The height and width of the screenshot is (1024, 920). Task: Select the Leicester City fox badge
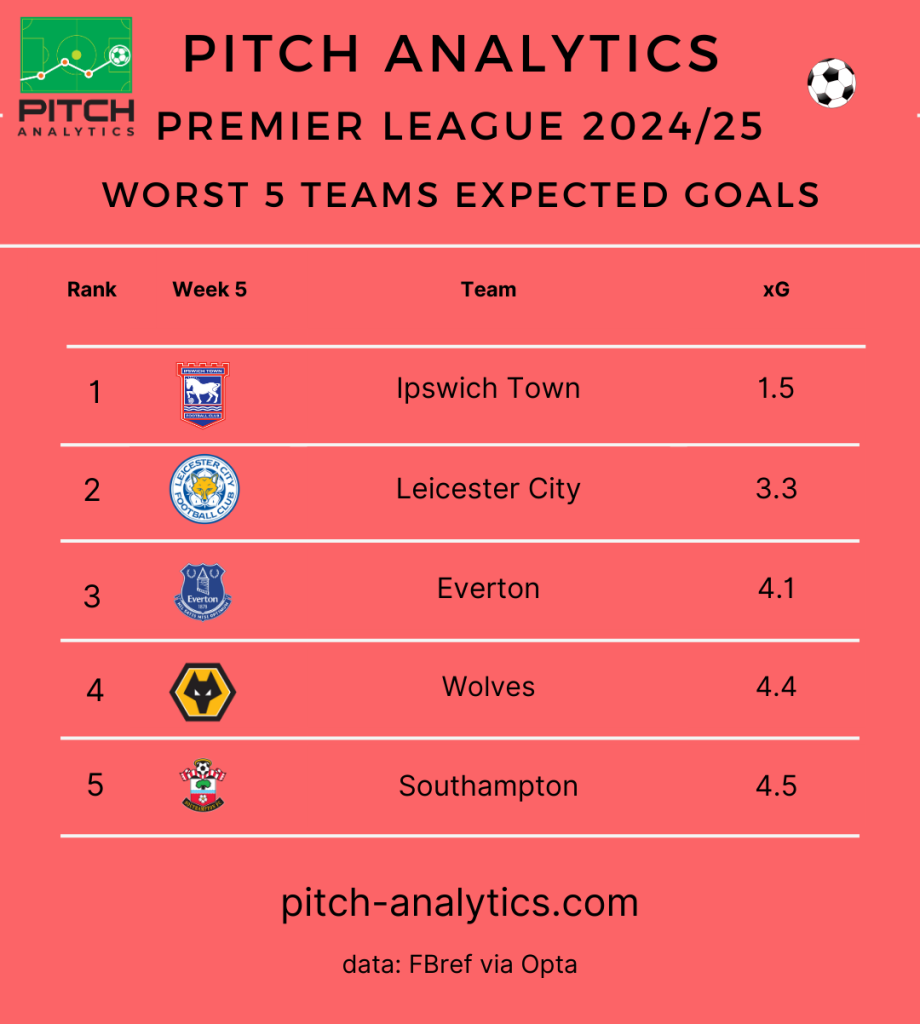coord(204,489)
